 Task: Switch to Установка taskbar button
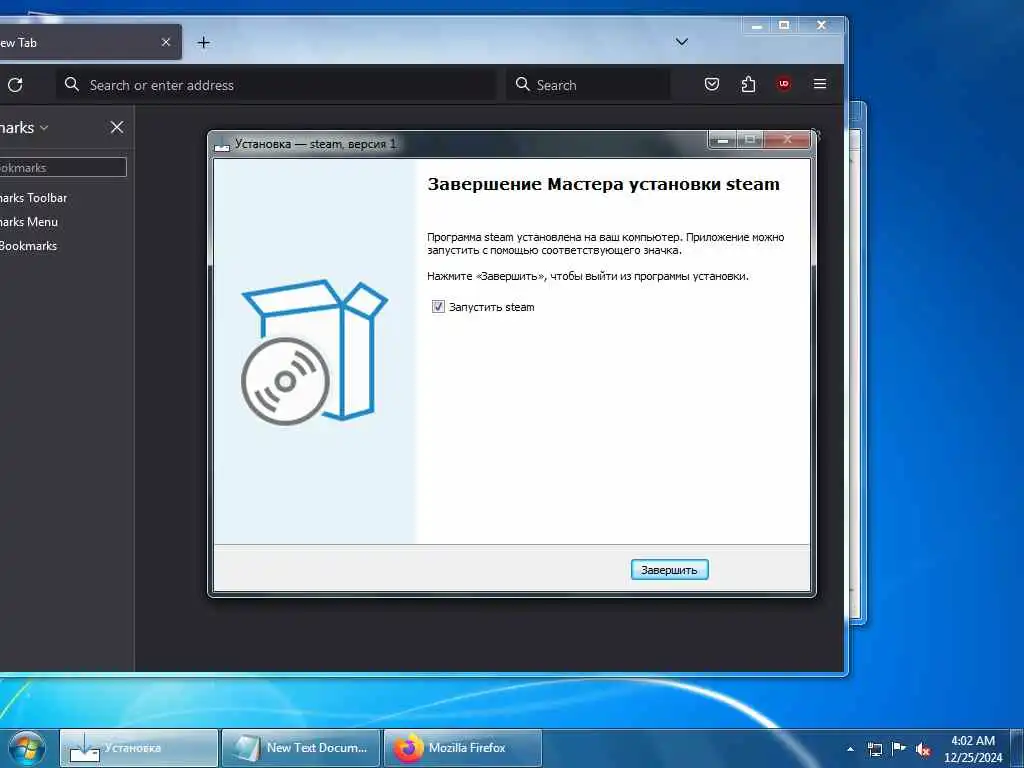point(139,748)
